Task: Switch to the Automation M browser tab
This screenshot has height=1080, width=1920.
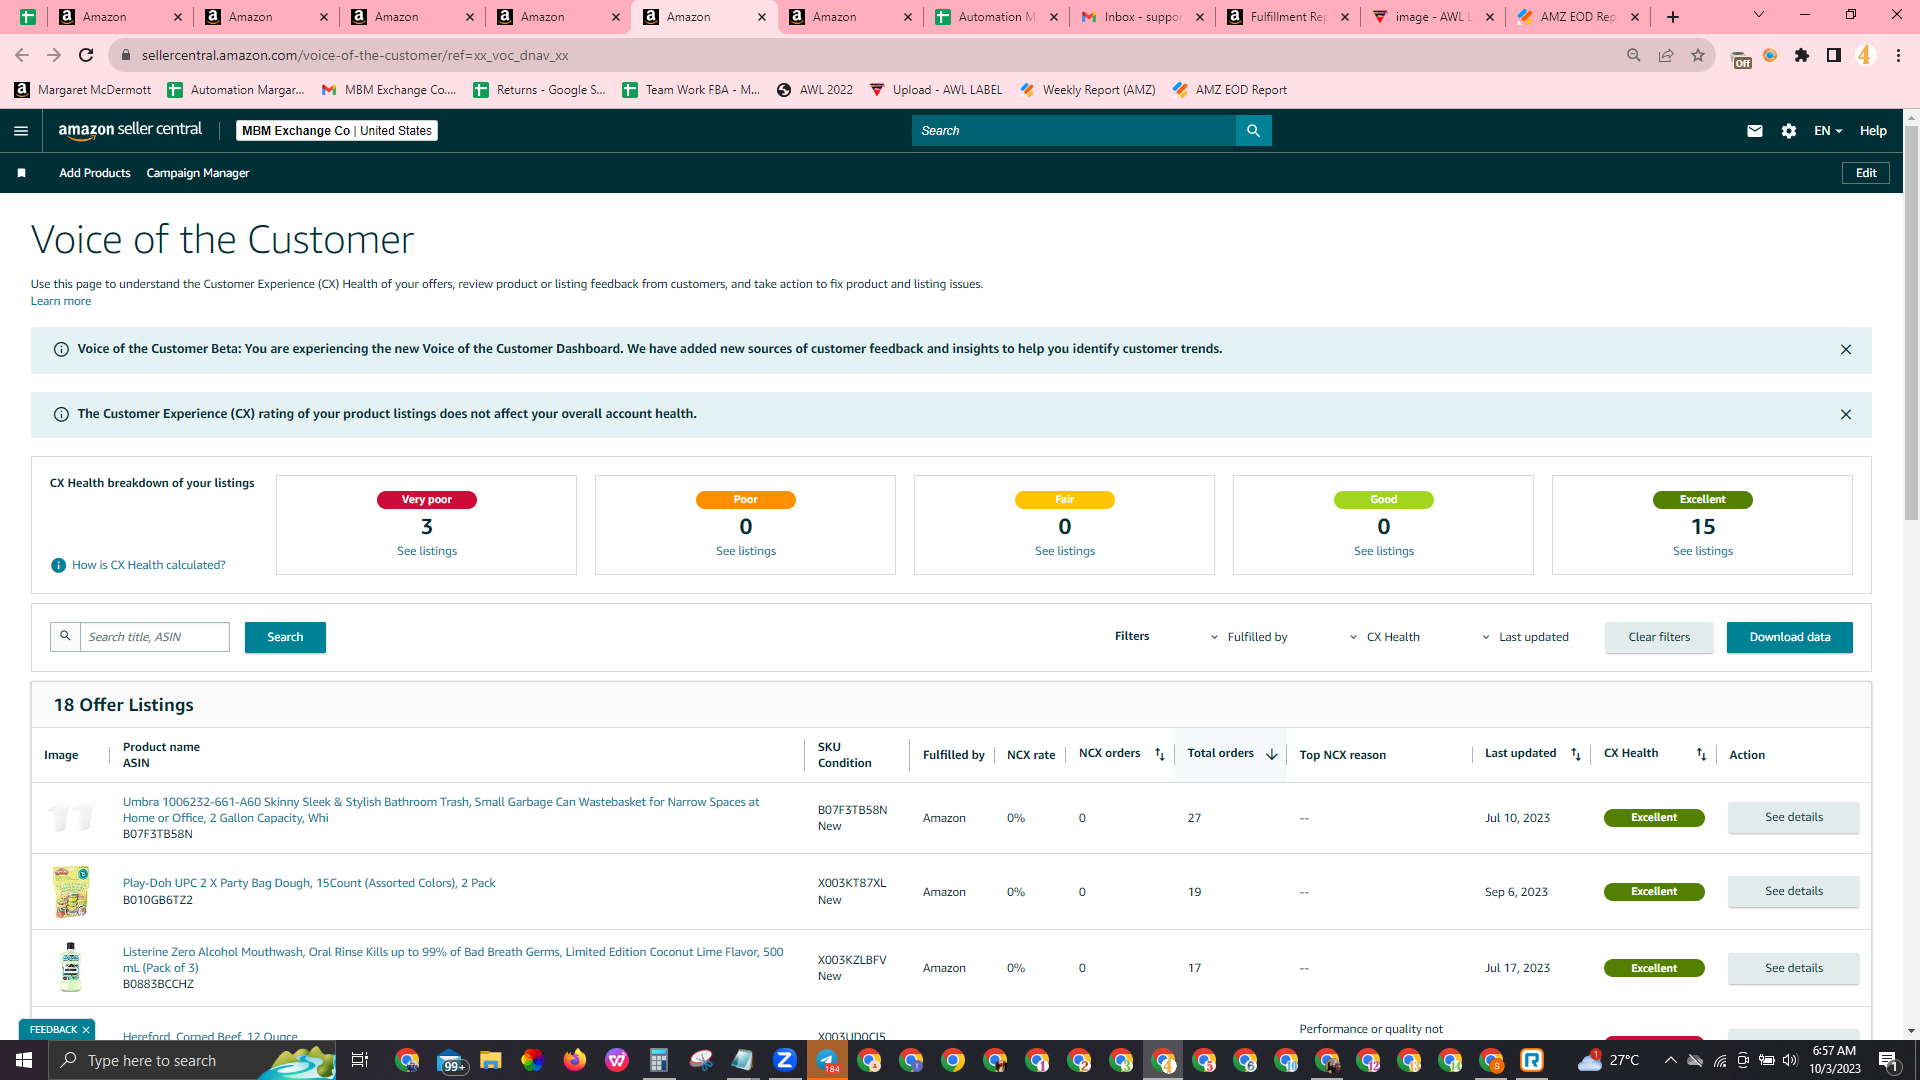Action: point(996,17)
